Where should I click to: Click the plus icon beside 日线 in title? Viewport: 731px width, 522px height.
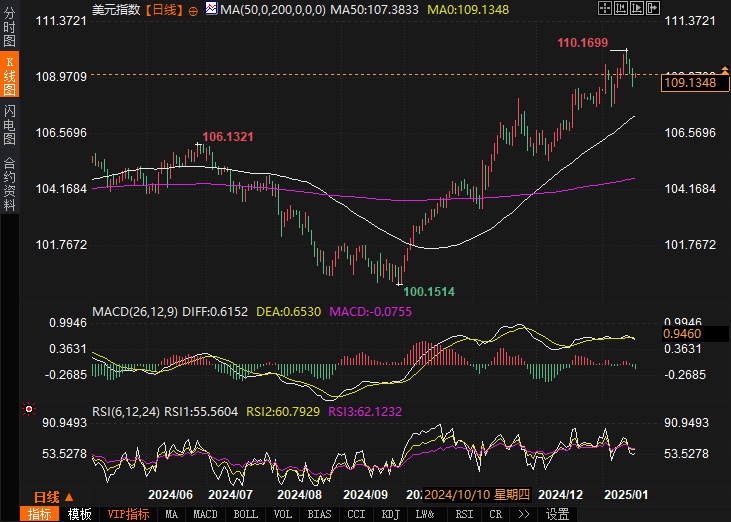point(193,9)
